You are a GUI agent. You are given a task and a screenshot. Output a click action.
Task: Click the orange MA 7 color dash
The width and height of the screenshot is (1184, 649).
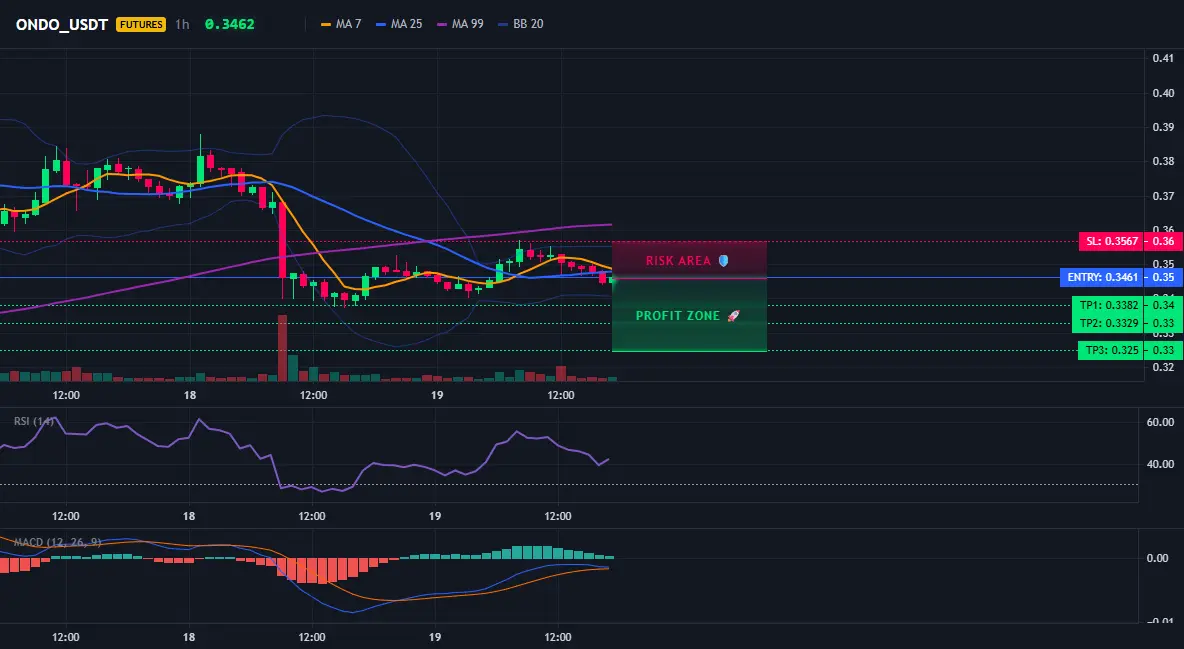[326, 24]
